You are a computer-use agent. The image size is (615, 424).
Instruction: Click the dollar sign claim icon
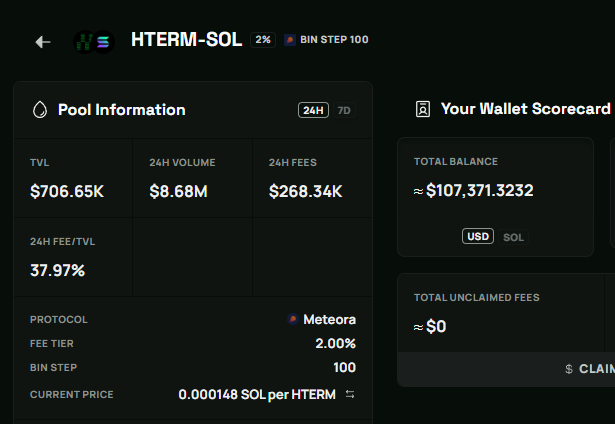[x=569, y=369]
